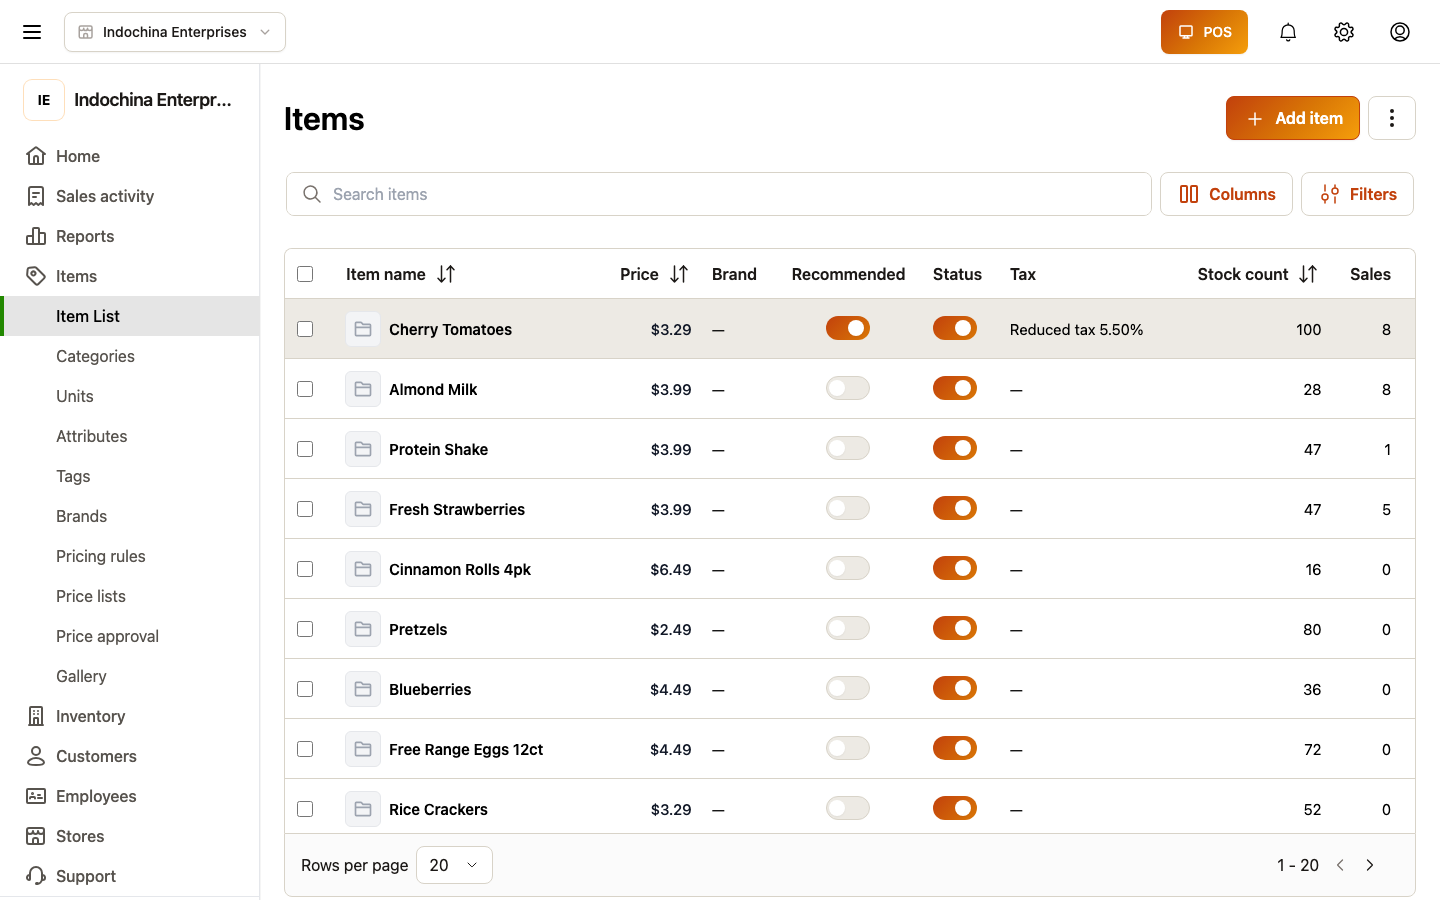Screen dimensions: 1440x900
Task: Go to next page arrow
Action: pos(1370,865)
